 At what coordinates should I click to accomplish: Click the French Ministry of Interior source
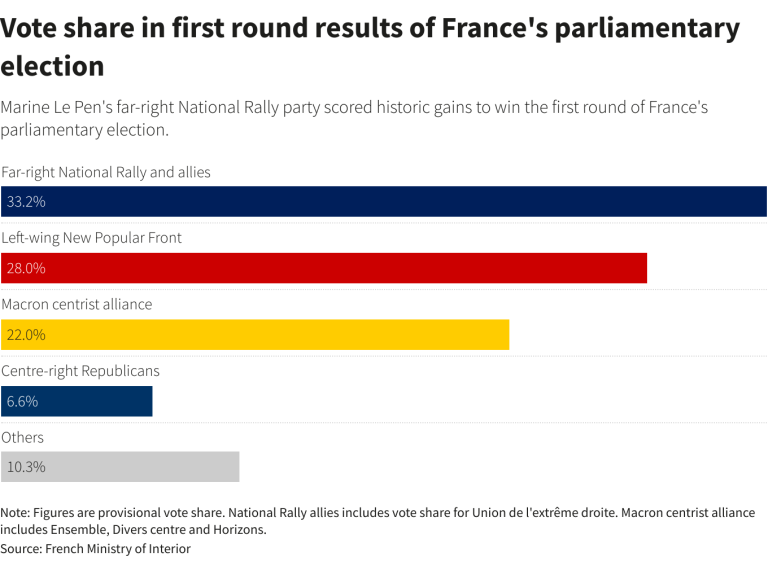tap(95, 549)
